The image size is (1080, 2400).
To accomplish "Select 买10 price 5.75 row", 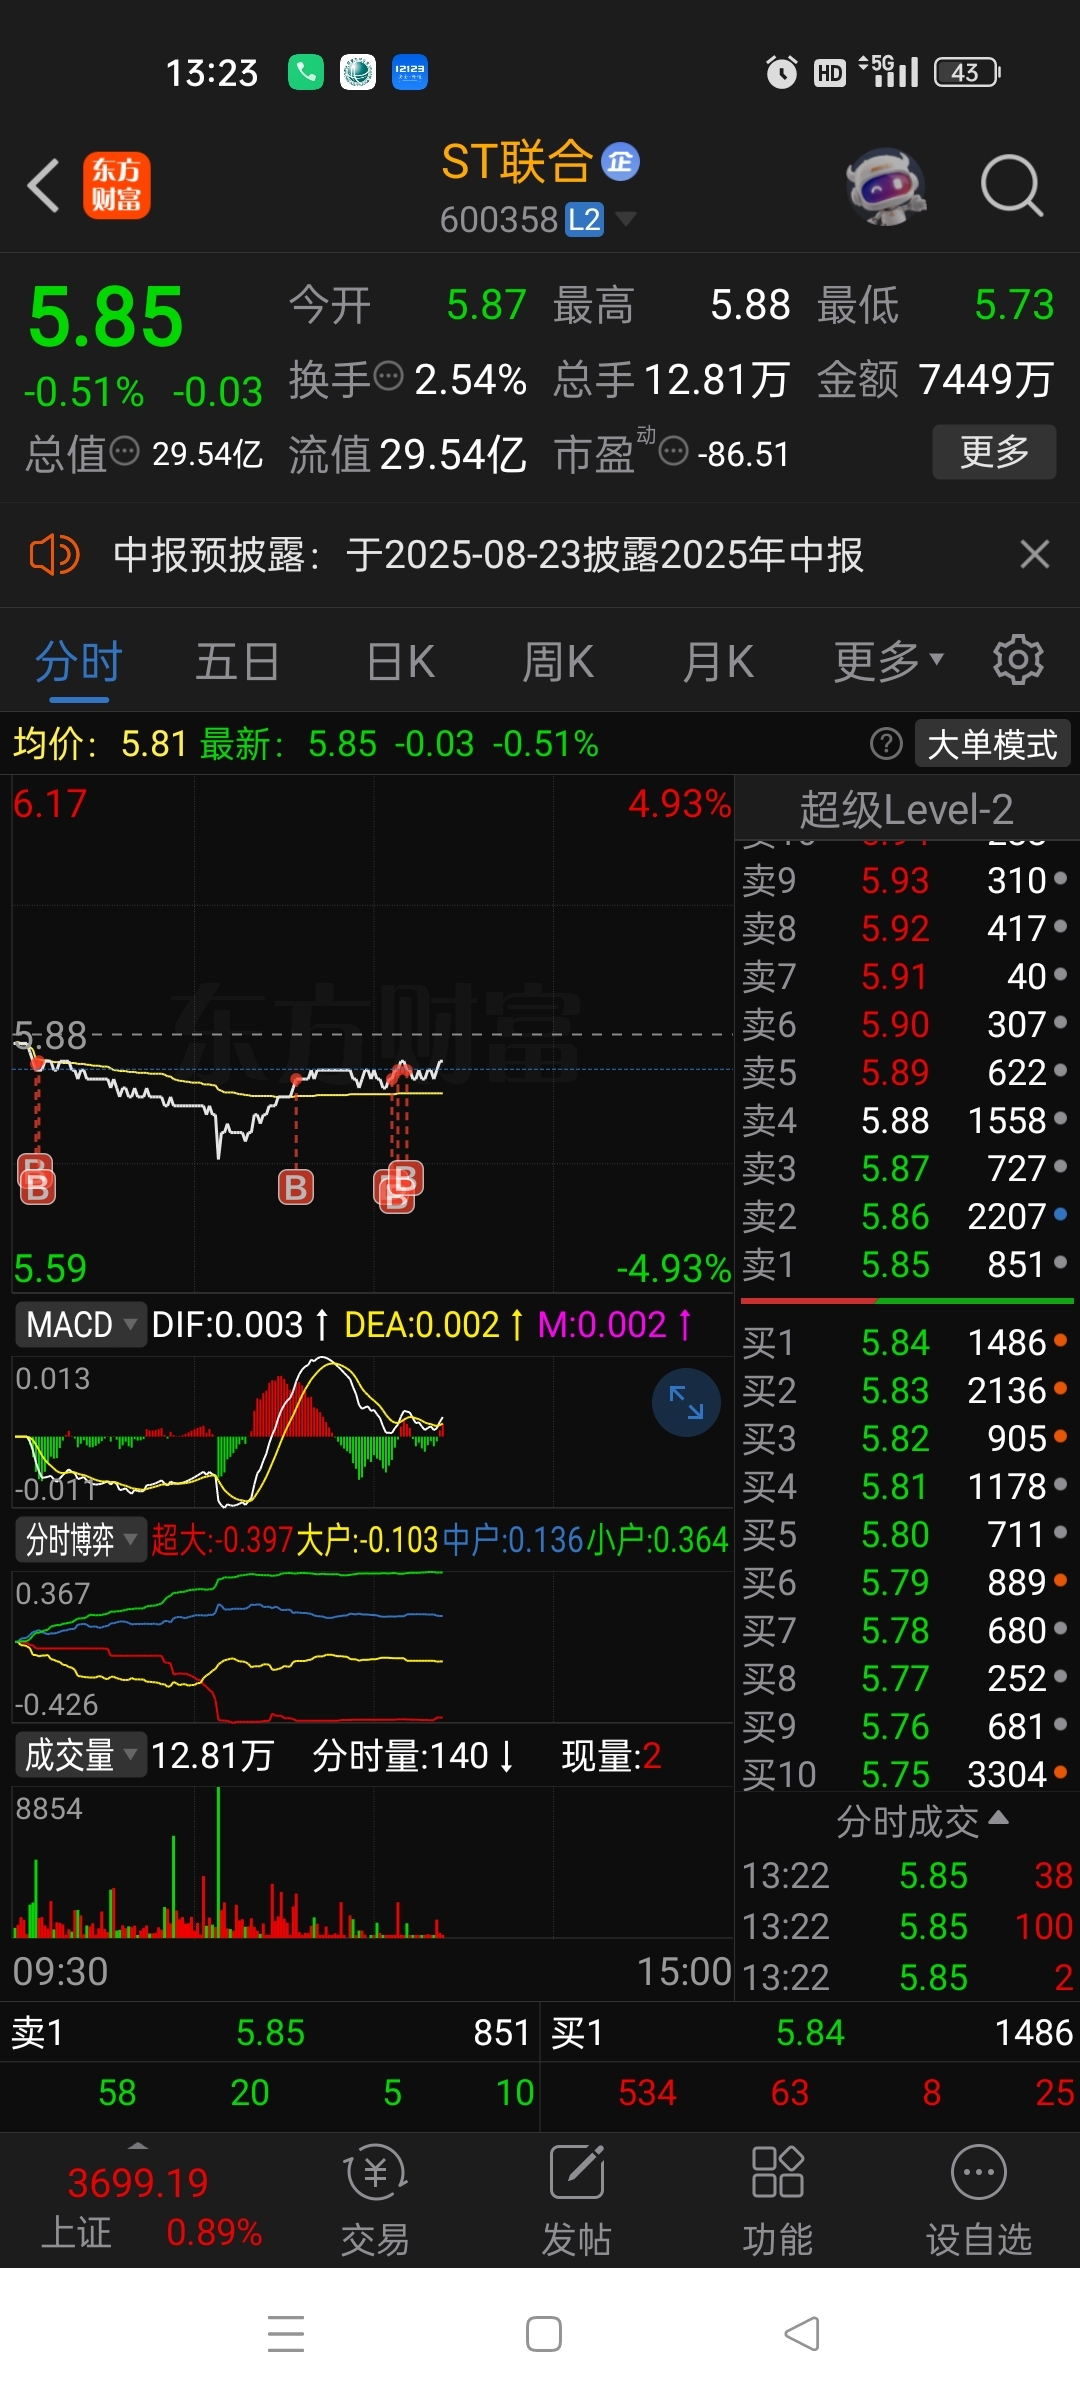I will 906,1774.
